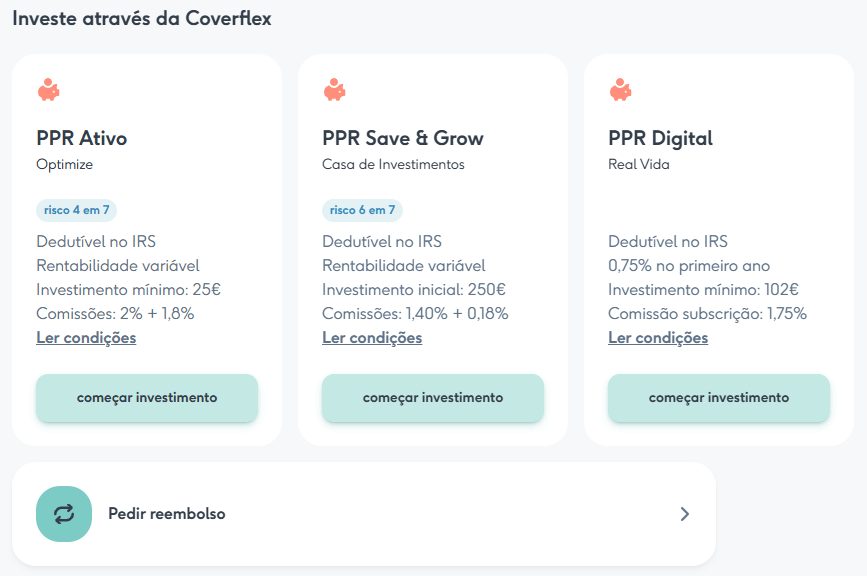Click the 'risco 6 em 7' badge
The height and width of the screenshot is (576, 867).
click(362, 210)
